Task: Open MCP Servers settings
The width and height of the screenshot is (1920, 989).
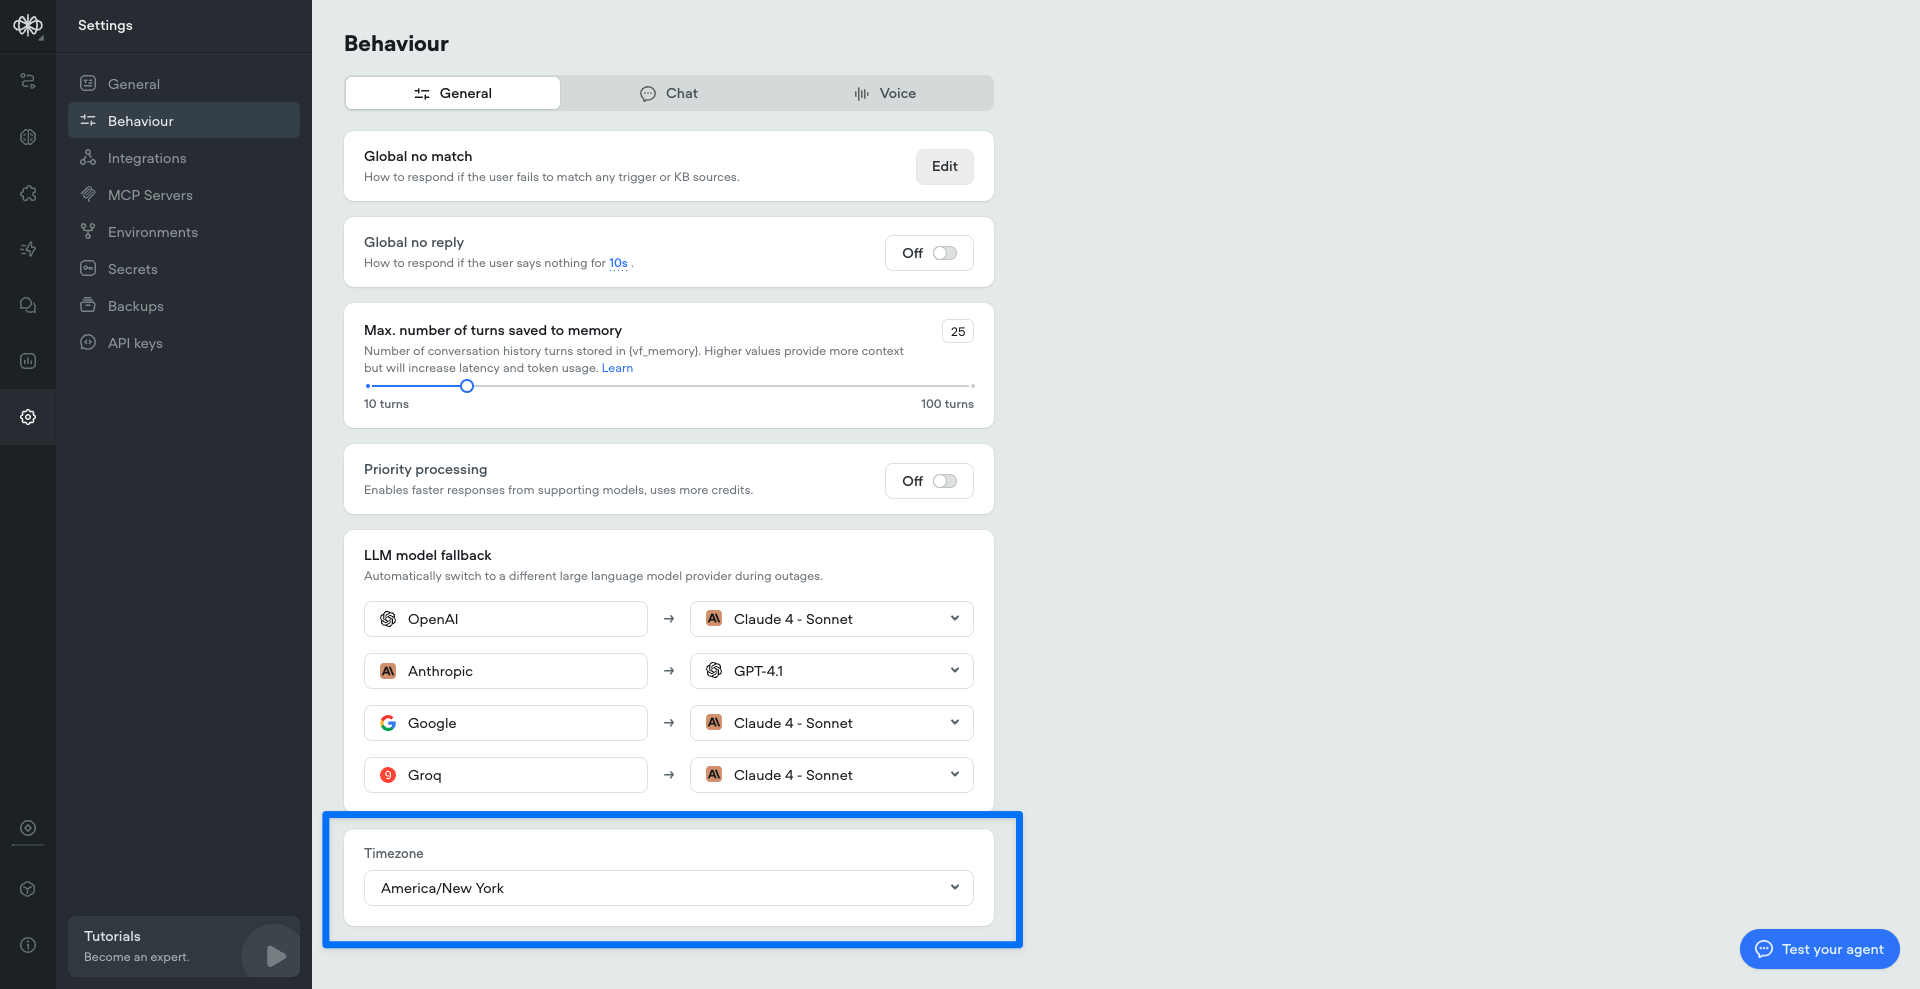Action: pyautogui.click(x=184, y=195)
